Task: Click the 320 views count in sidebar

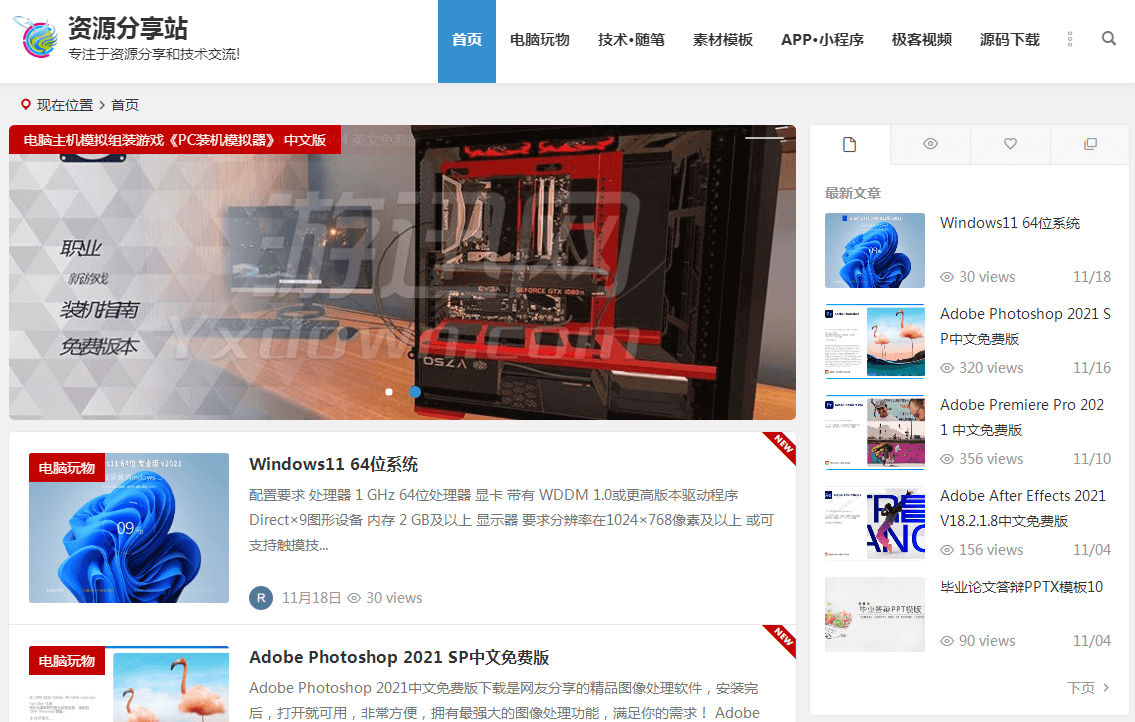Action: point(991,368)
